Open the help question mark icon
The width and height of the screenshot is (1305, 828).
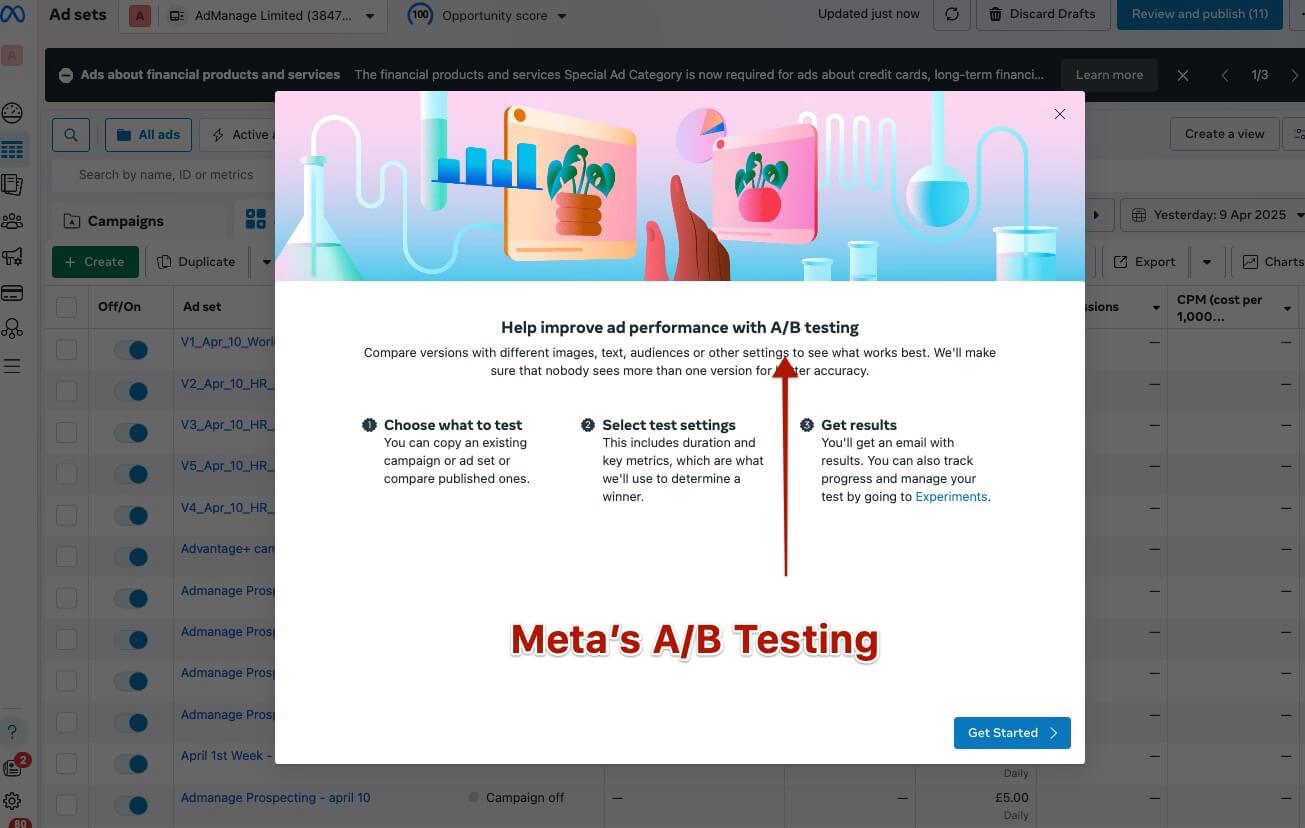point(12,732)
